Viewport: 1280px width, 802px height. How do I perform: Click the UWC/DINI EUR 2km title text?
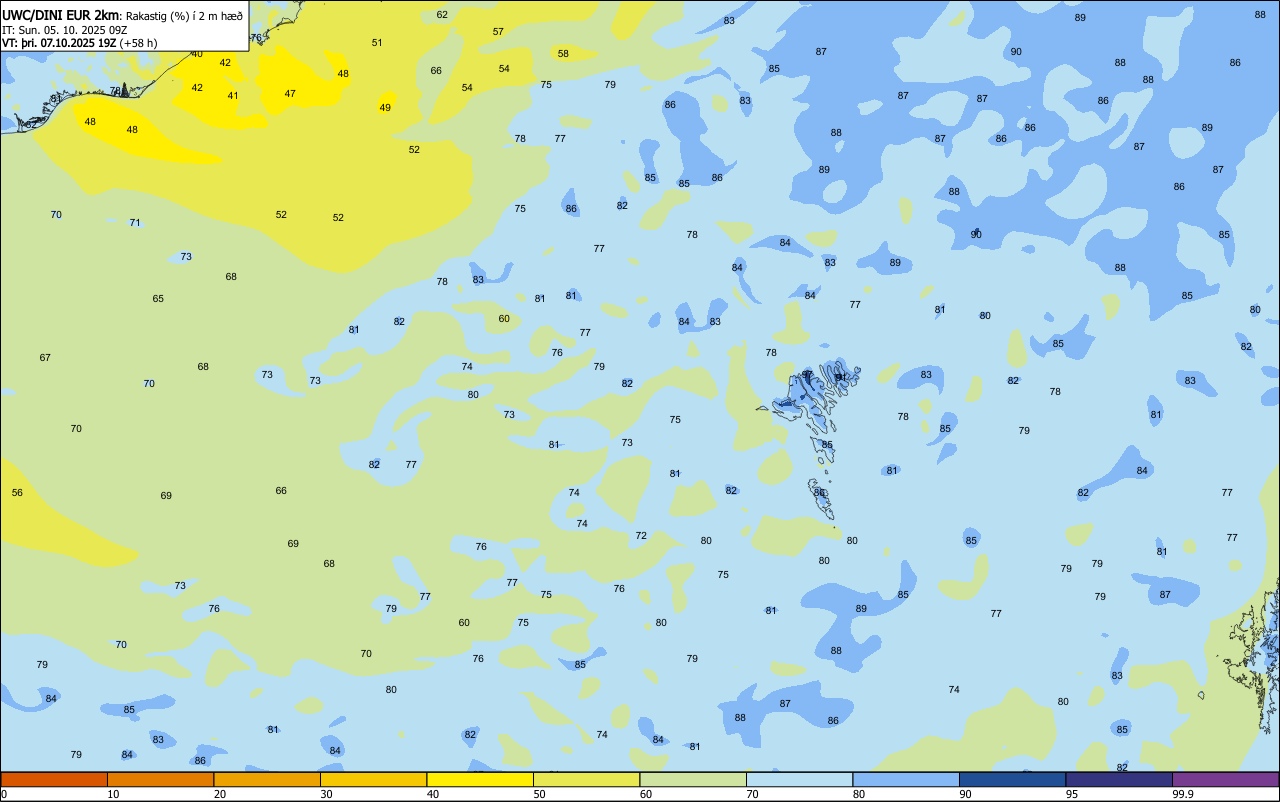61,15
